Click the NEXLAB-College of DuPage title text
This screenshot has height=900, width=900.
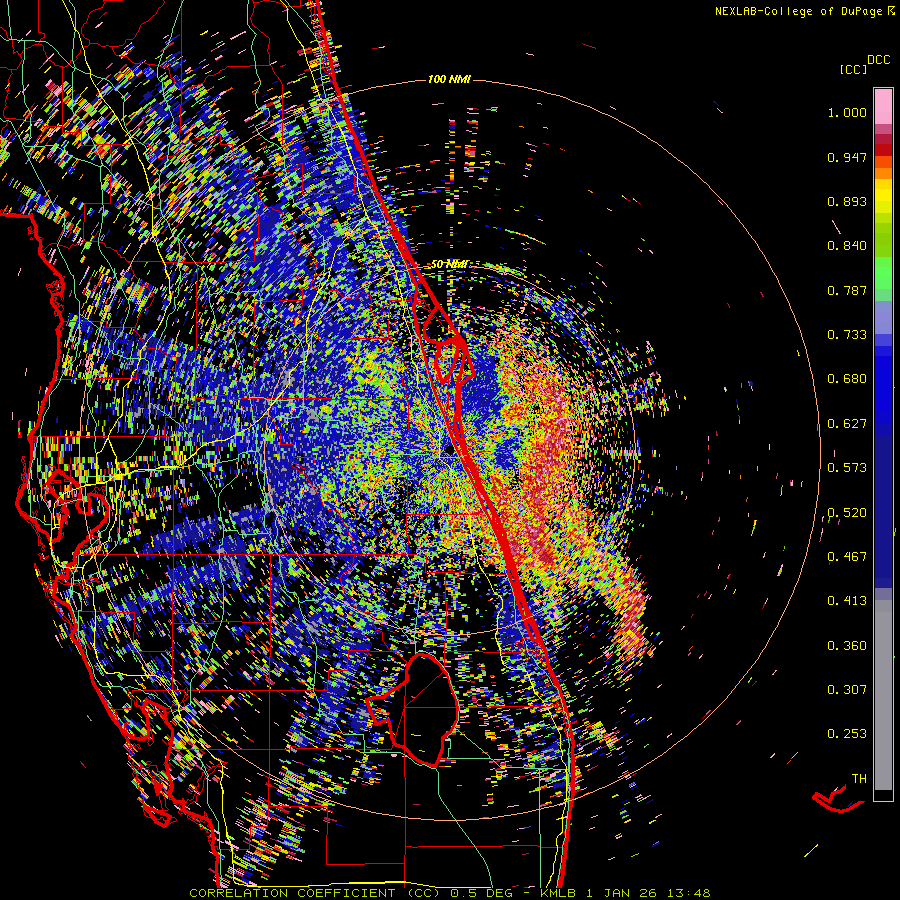click(804, 11)
